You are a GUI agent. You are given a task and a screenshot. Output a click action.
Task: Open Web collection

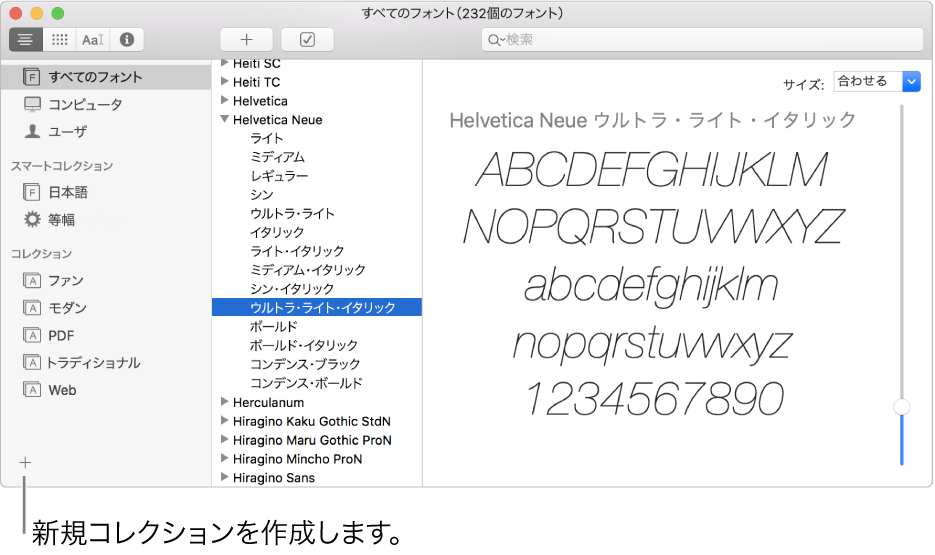pyautogui.click(x=106, y=390)
